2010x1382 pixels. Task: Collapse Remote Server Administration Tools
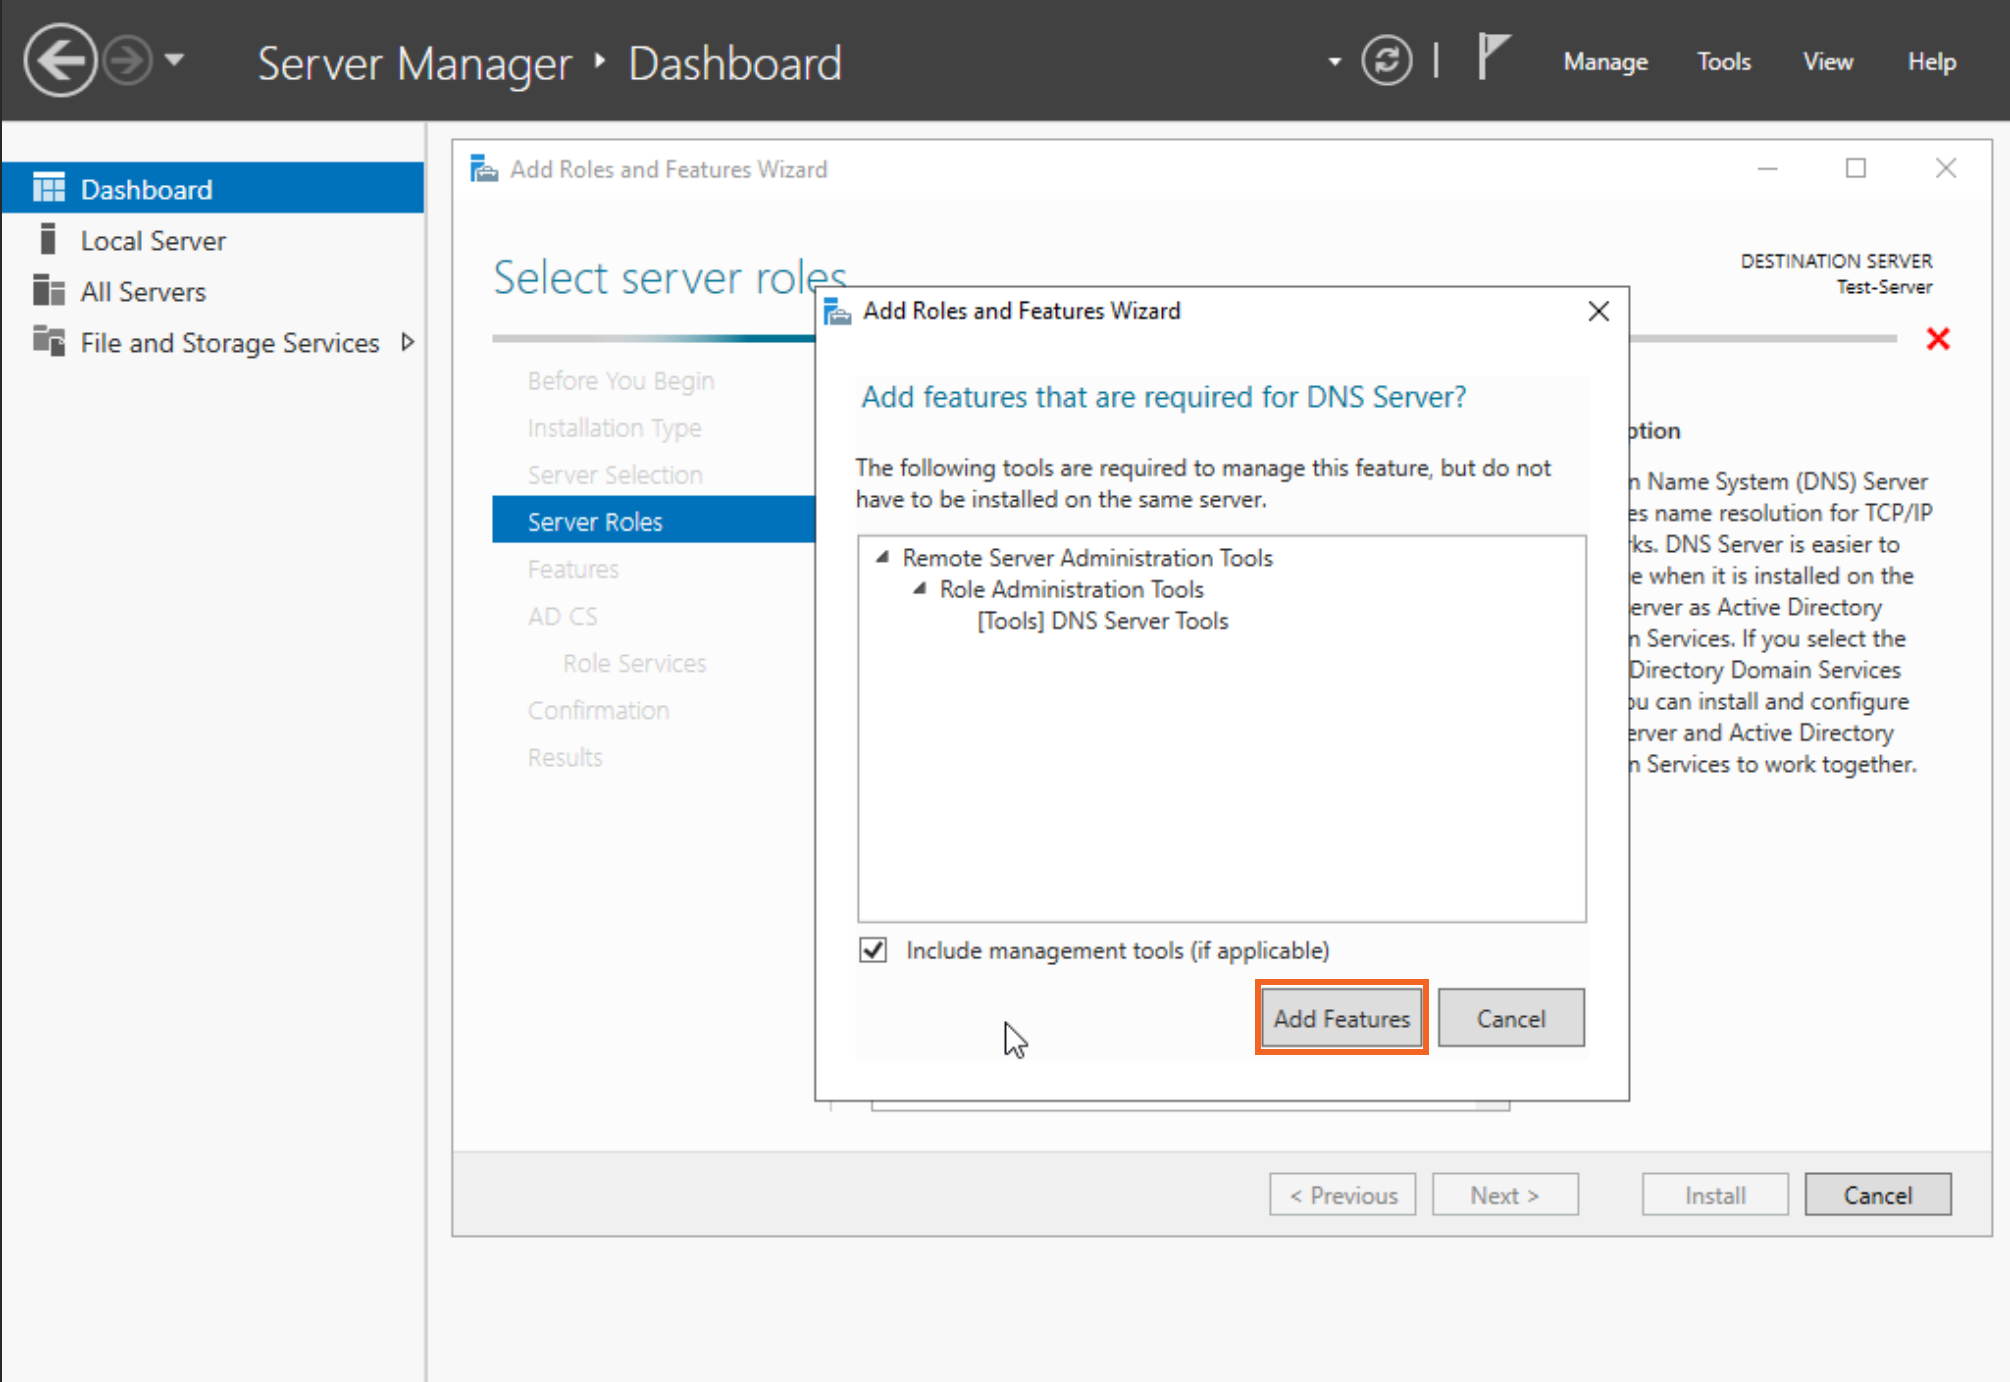pos(881,557)
